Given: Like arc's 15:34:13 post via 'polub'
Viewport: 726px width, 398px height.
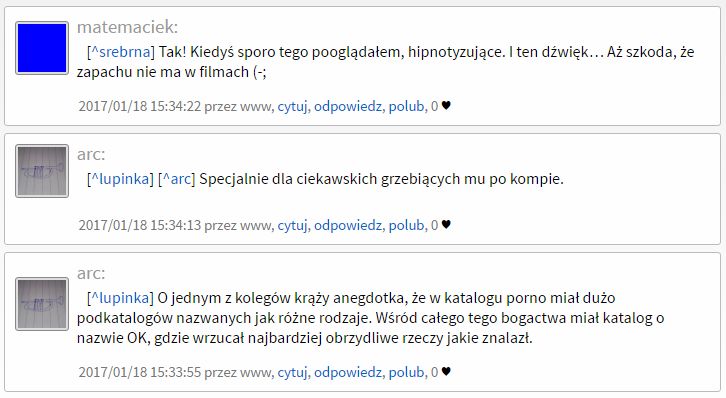Looking at the screenshot, I should 407,225.
